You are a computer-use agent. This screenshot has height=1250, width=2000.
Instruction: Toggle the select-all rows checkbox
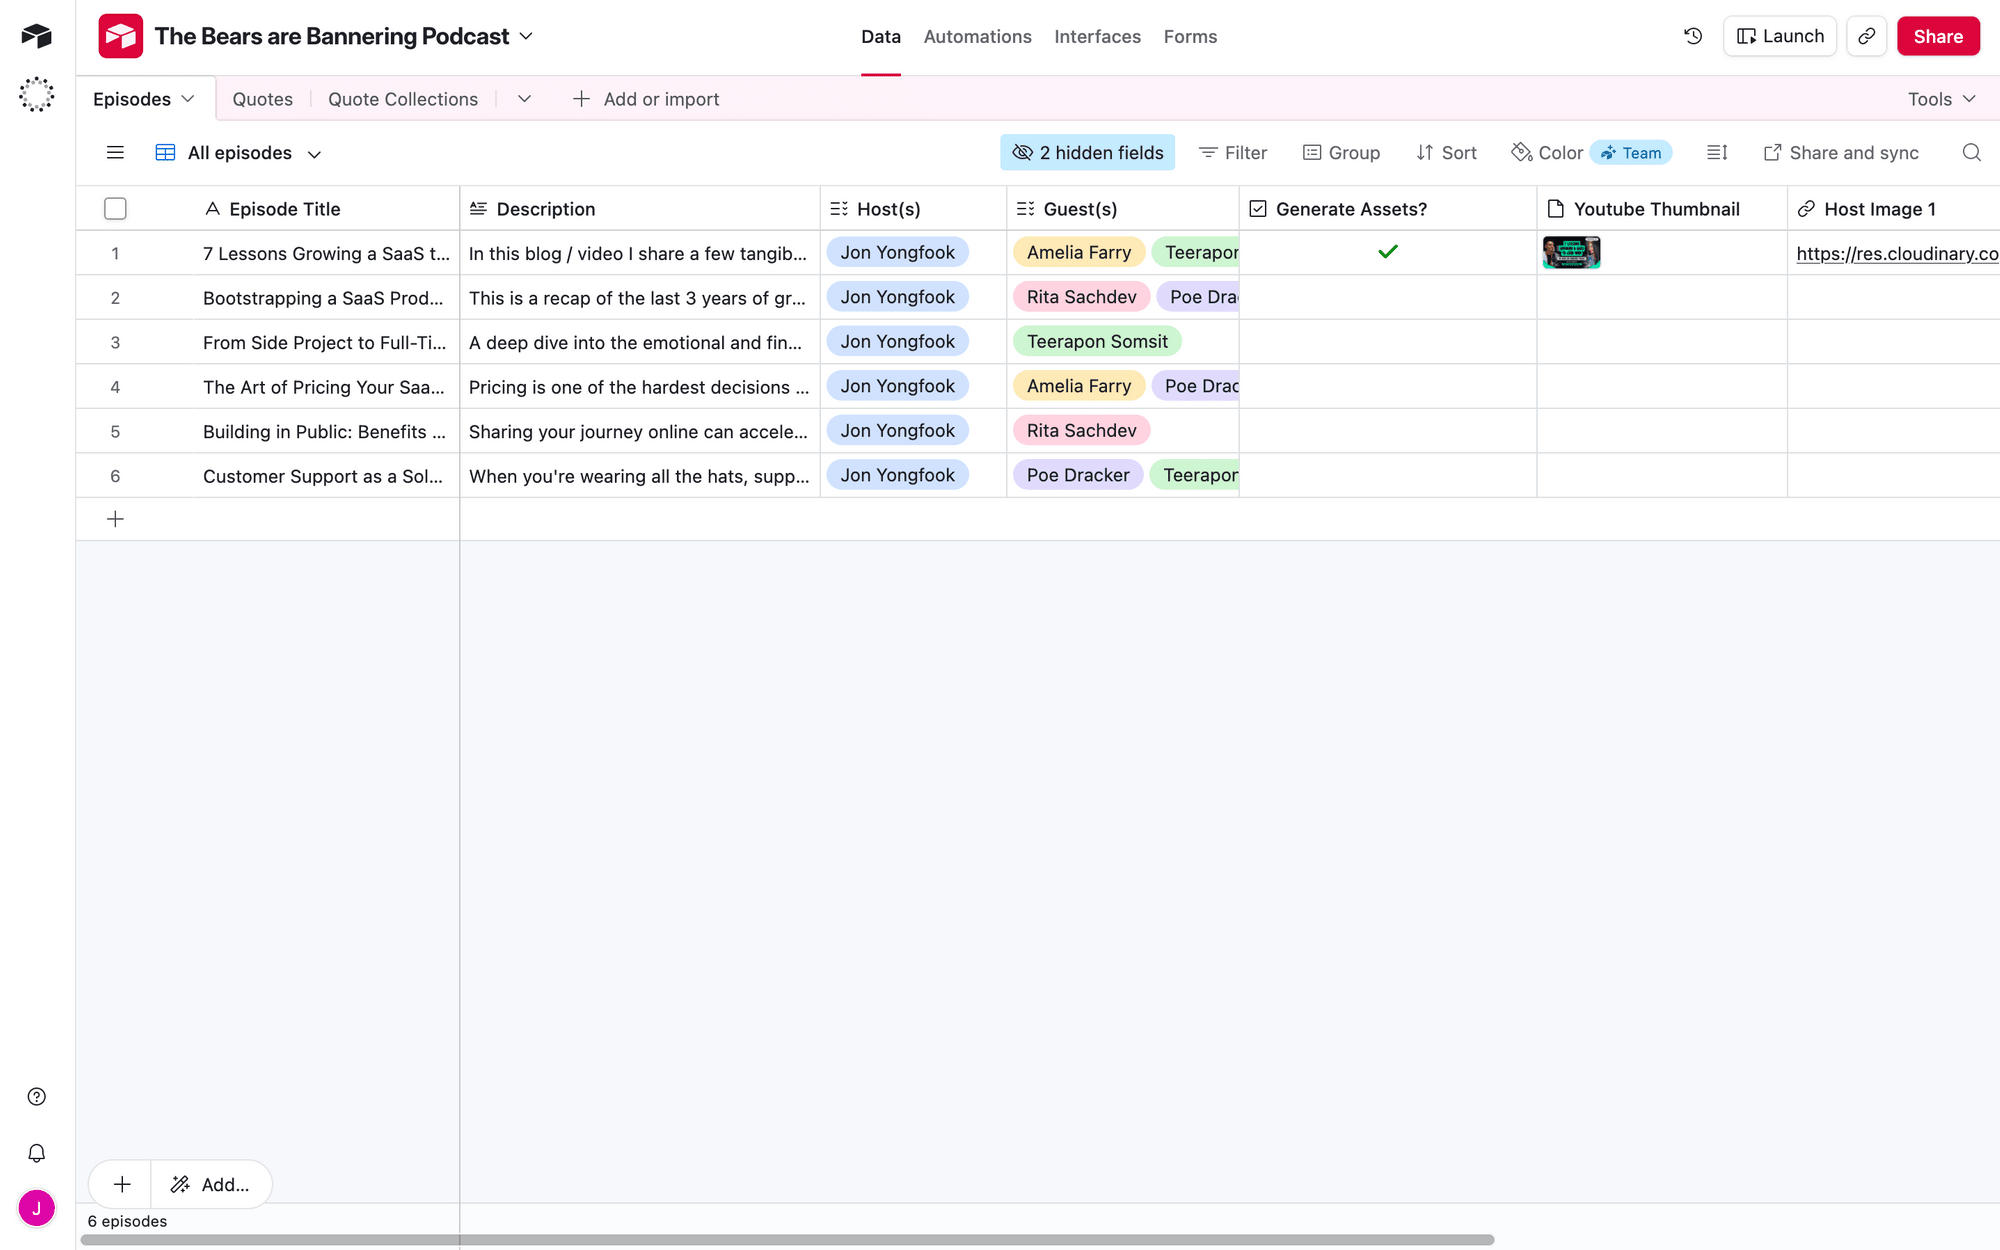(x=115, y=208)
